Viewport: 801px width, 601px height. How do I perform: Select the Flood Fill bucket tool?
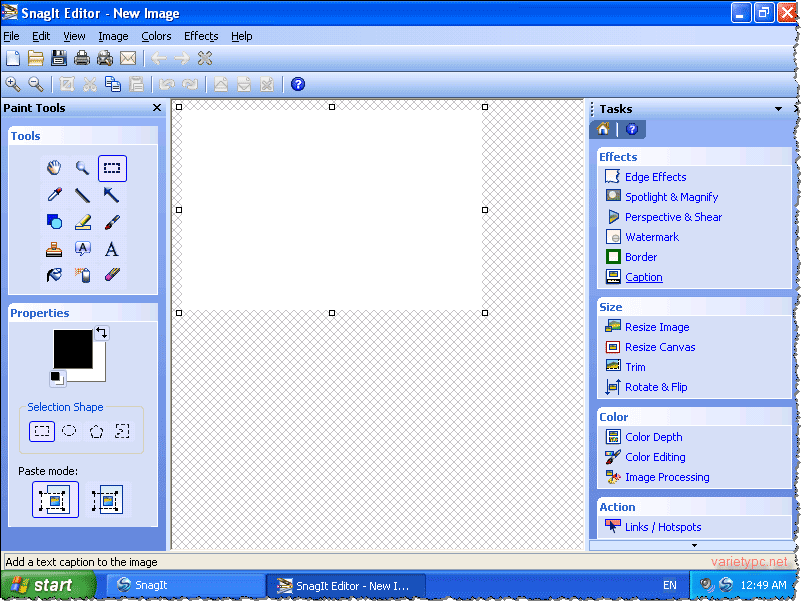pos(54,275)
